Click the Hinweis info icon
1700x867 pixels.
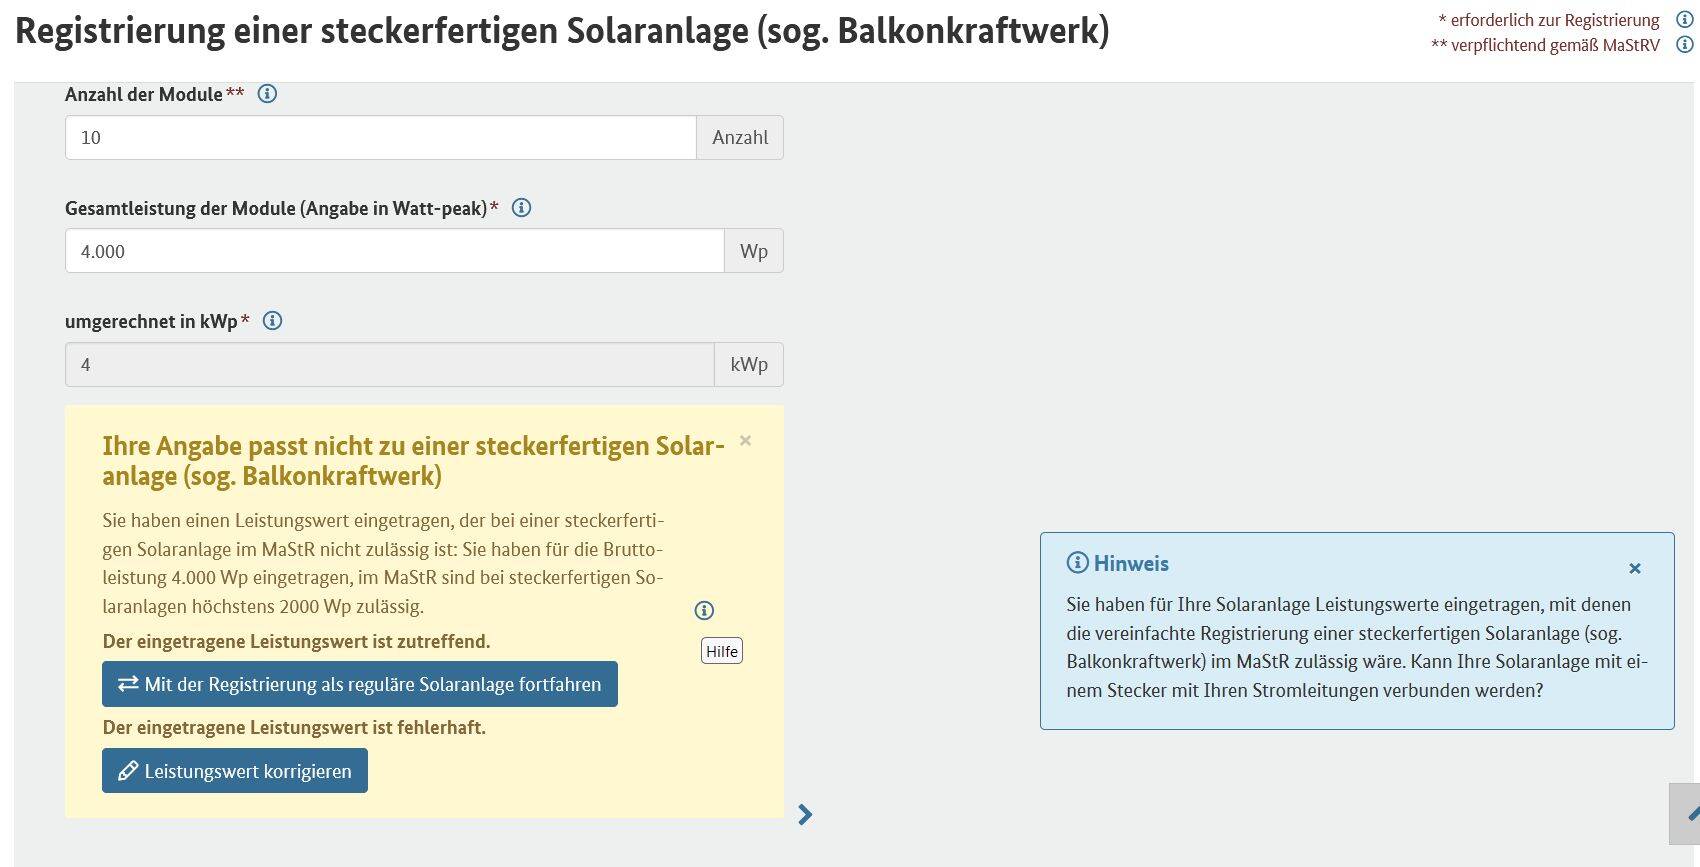(x=1077, y=562)
